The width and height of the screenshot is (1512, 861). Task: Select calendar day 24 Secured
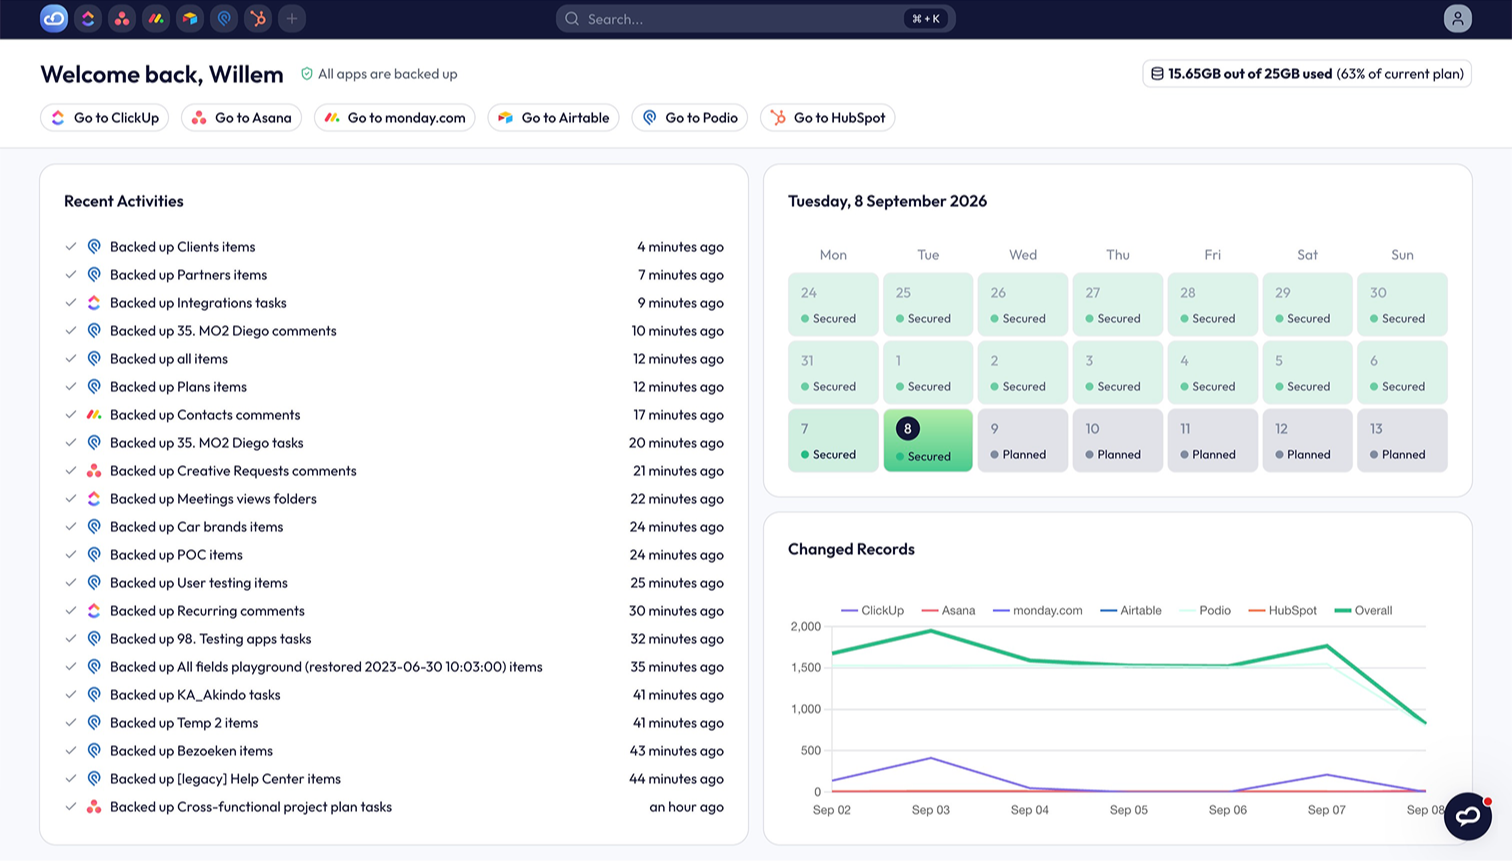pos(833,304)
